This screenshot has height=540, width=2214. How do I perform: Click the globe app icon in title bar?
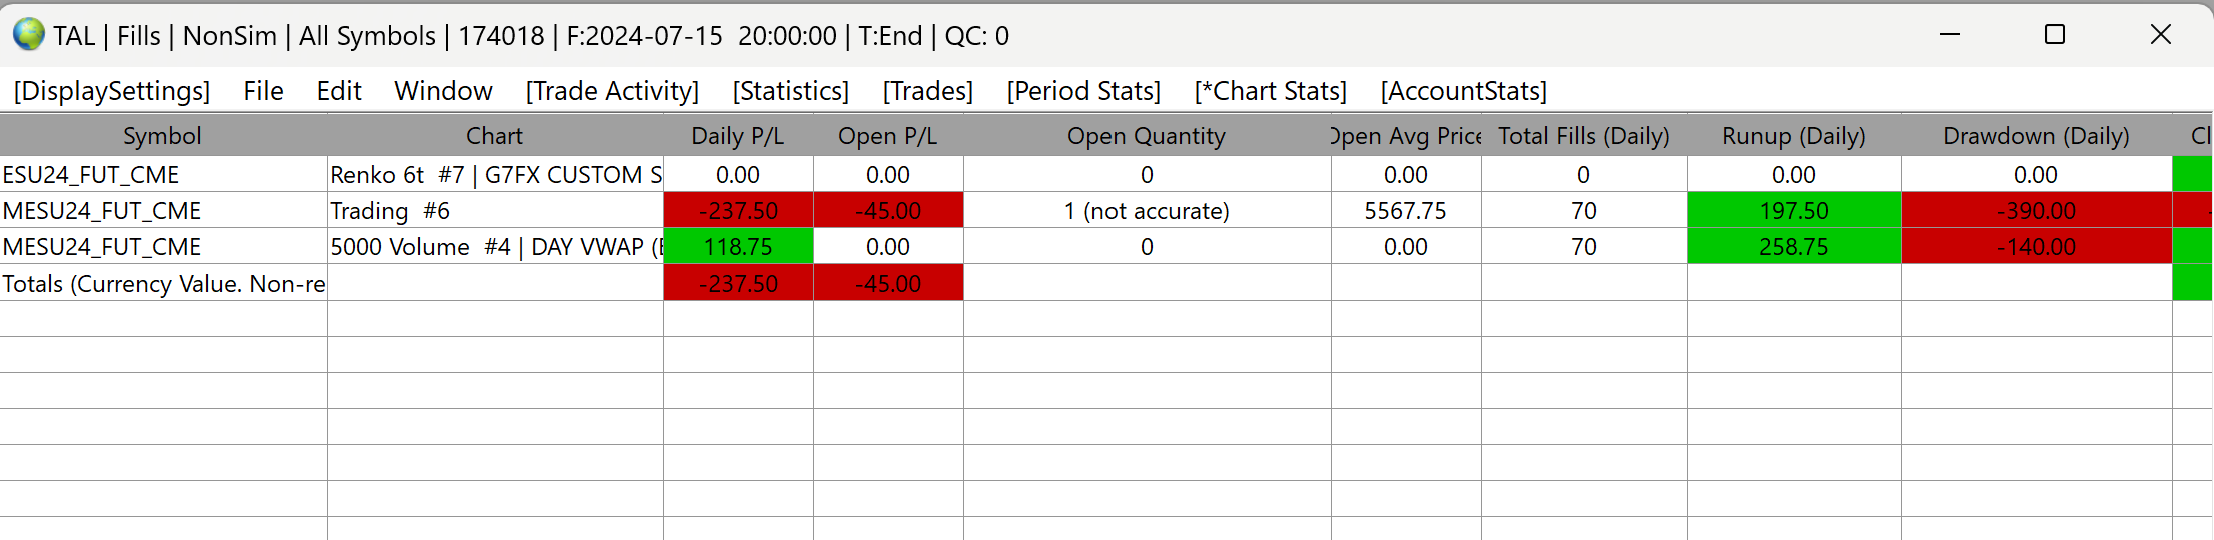(x=29, y=35)
